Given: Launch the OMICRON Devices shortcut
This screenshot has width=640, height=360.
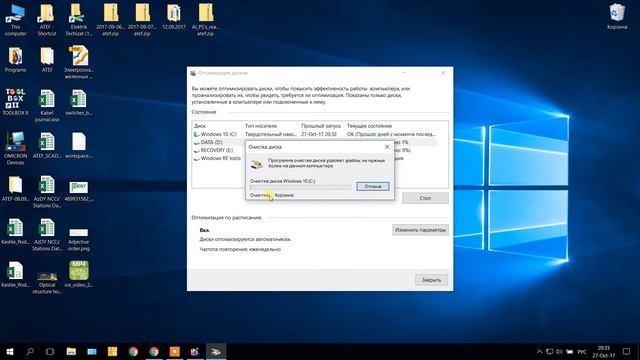Looking at the screenshot, I should click(x=16, y=149).
